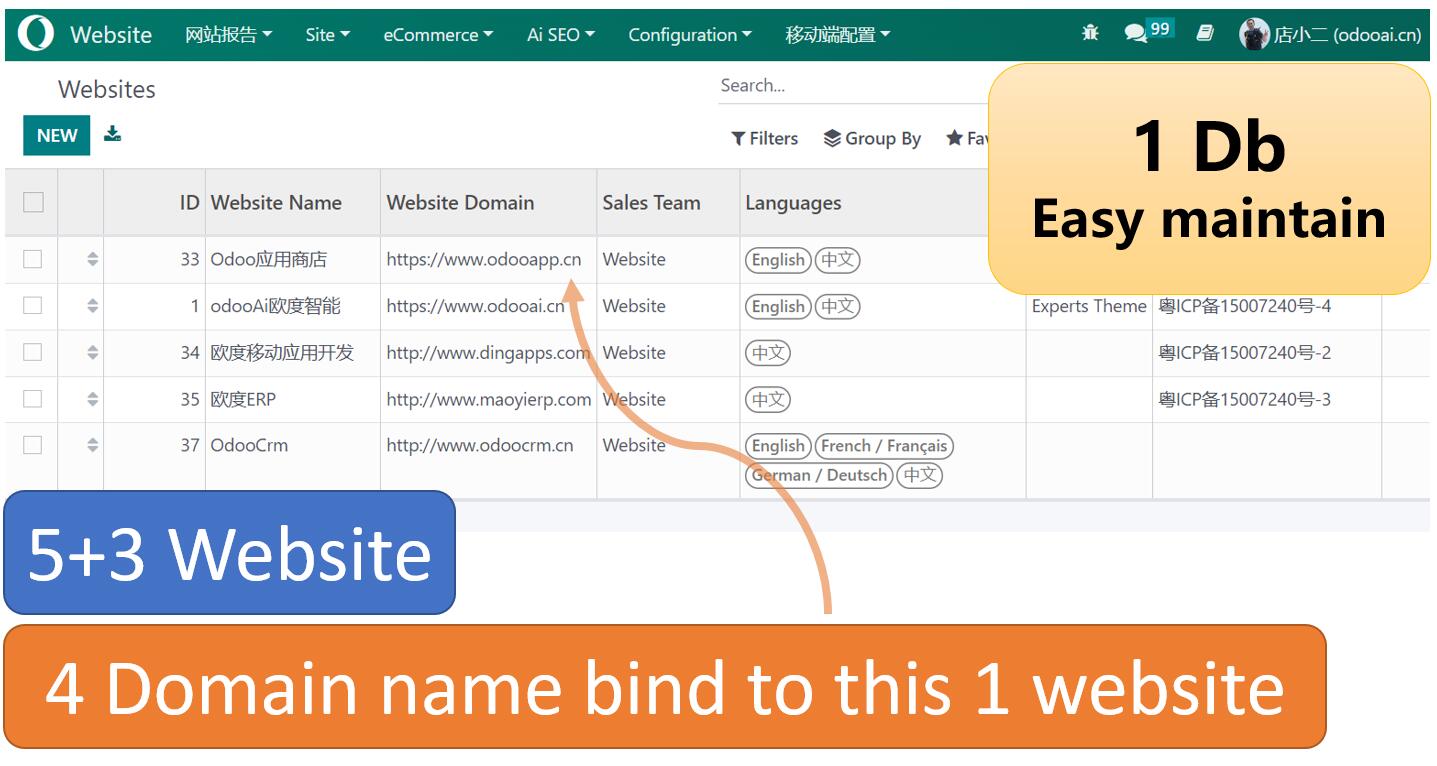Tick the select-all header checkbox
Image resolution: width=1437 pixels, height=766 pixels.
(33, 202)
